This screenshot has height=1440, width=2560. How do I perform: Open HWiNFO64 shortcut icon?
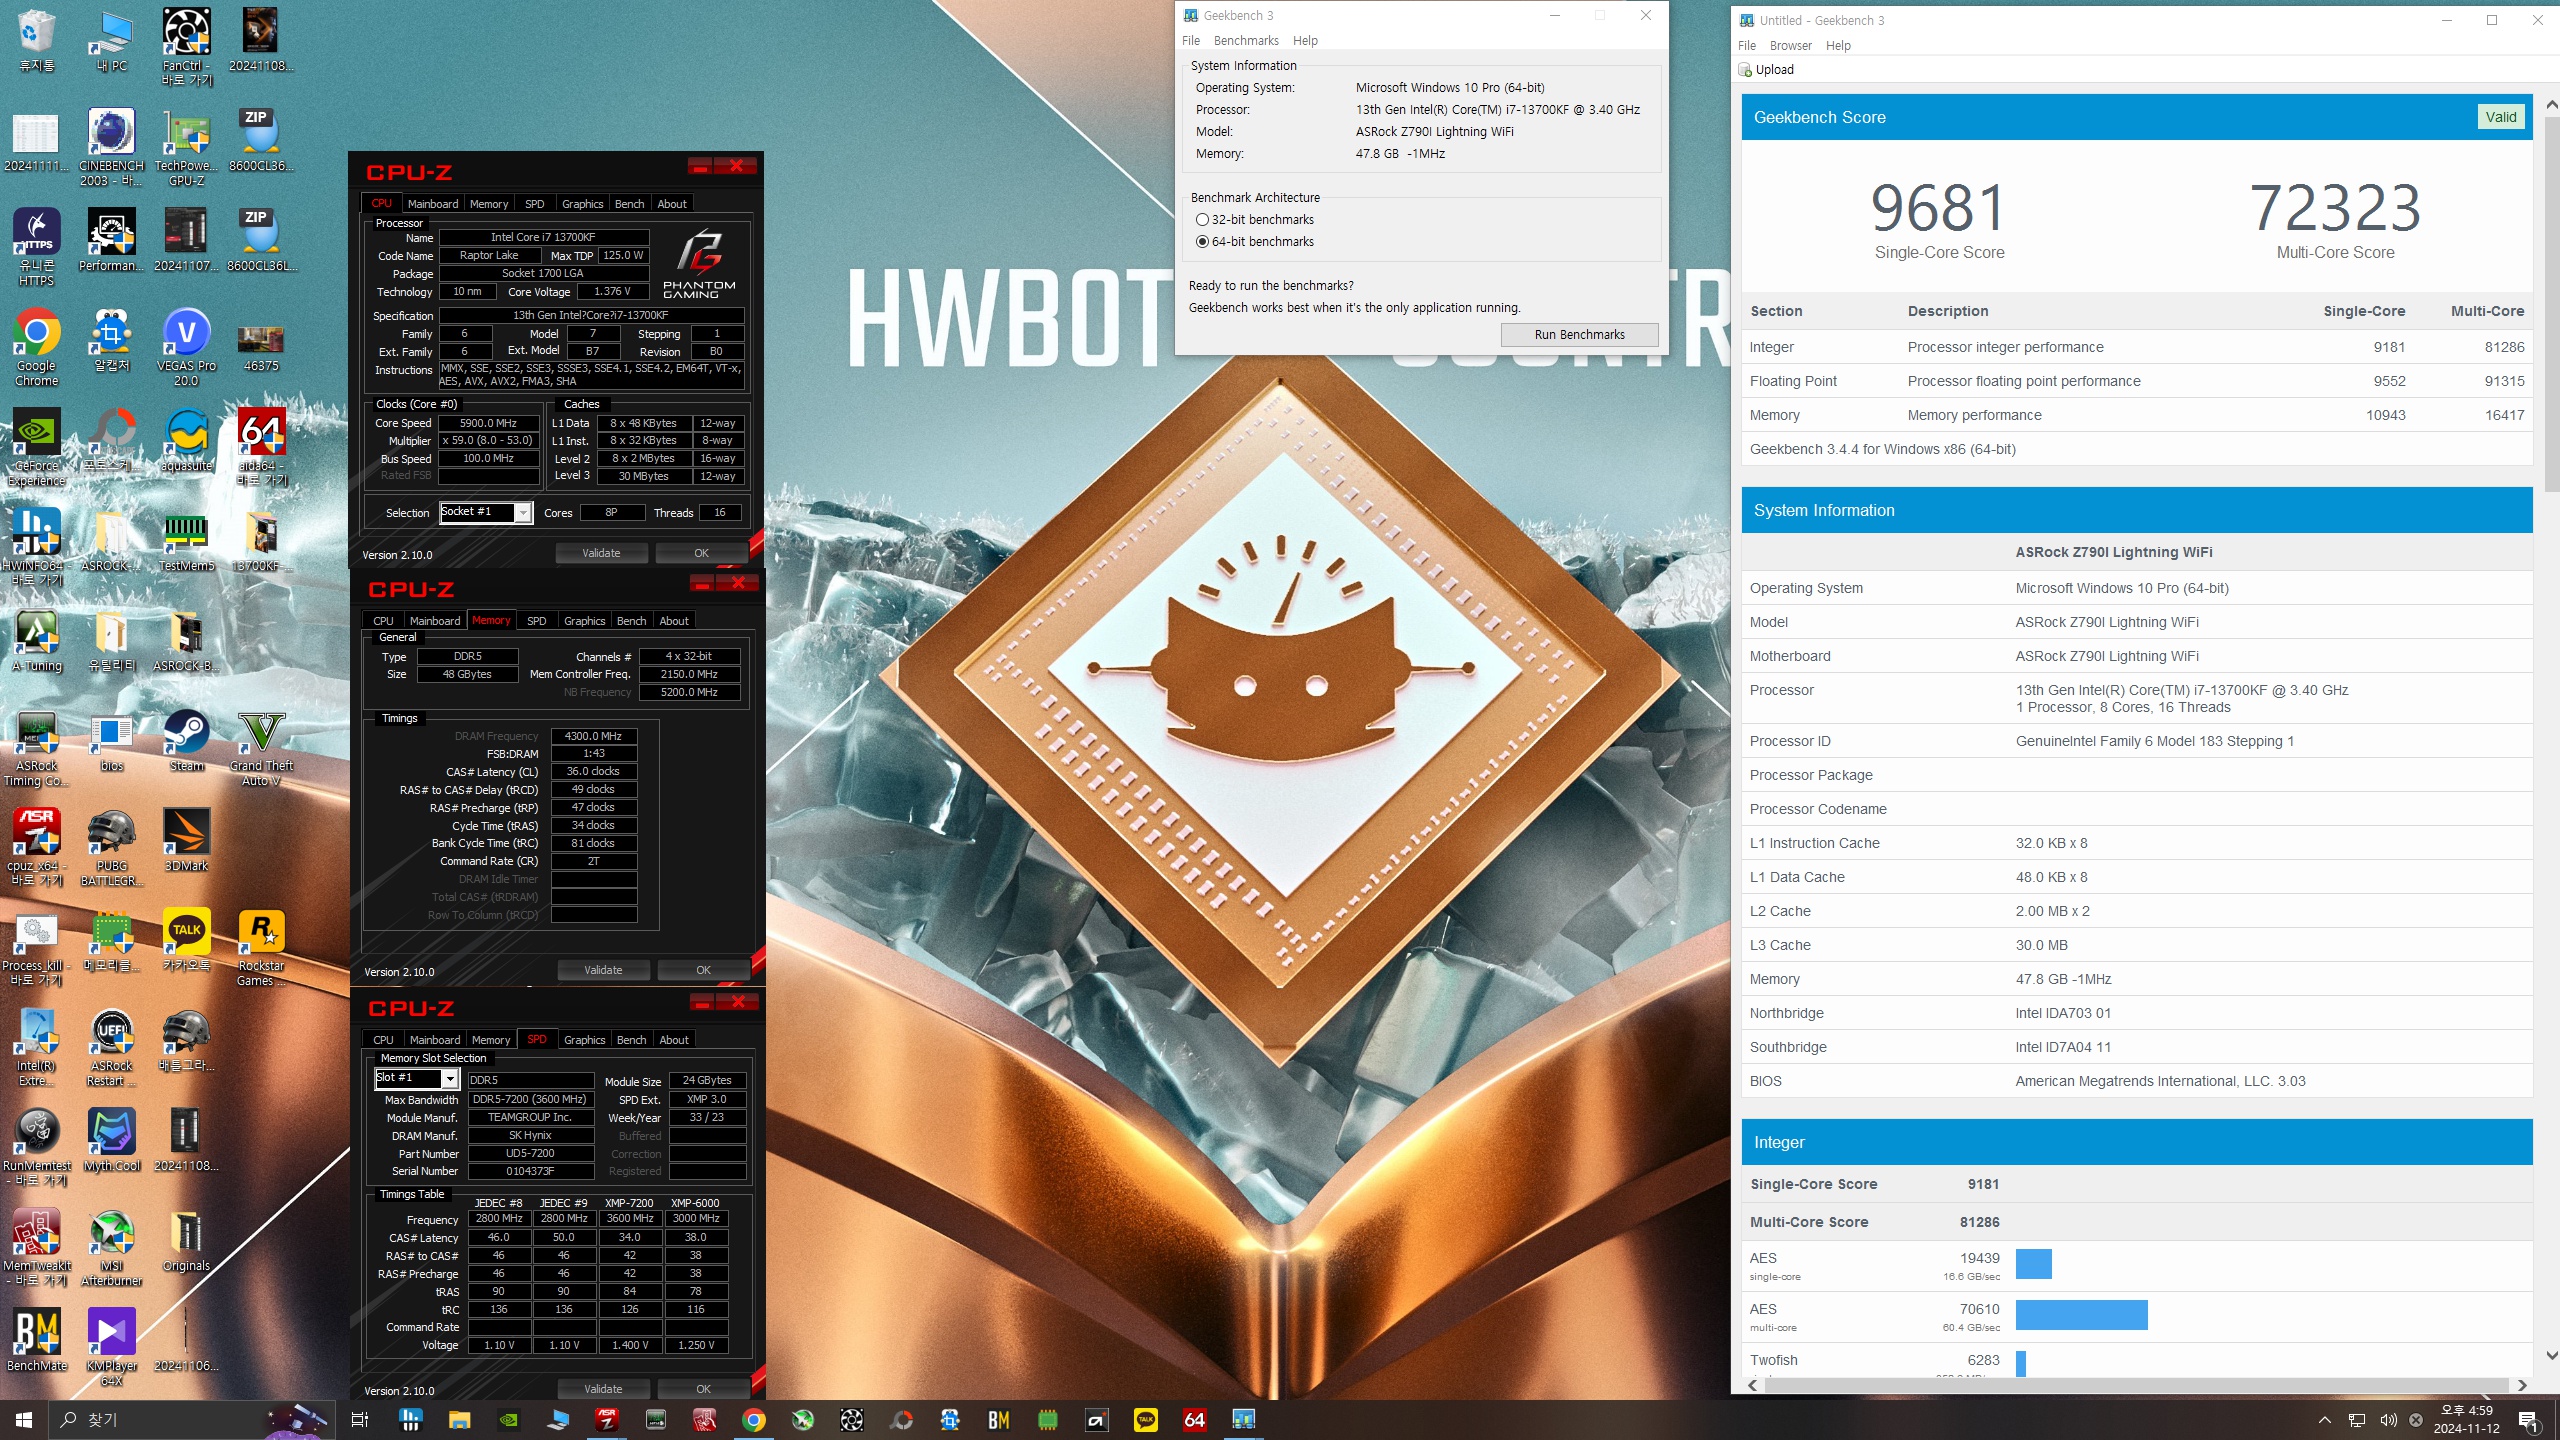36,546
